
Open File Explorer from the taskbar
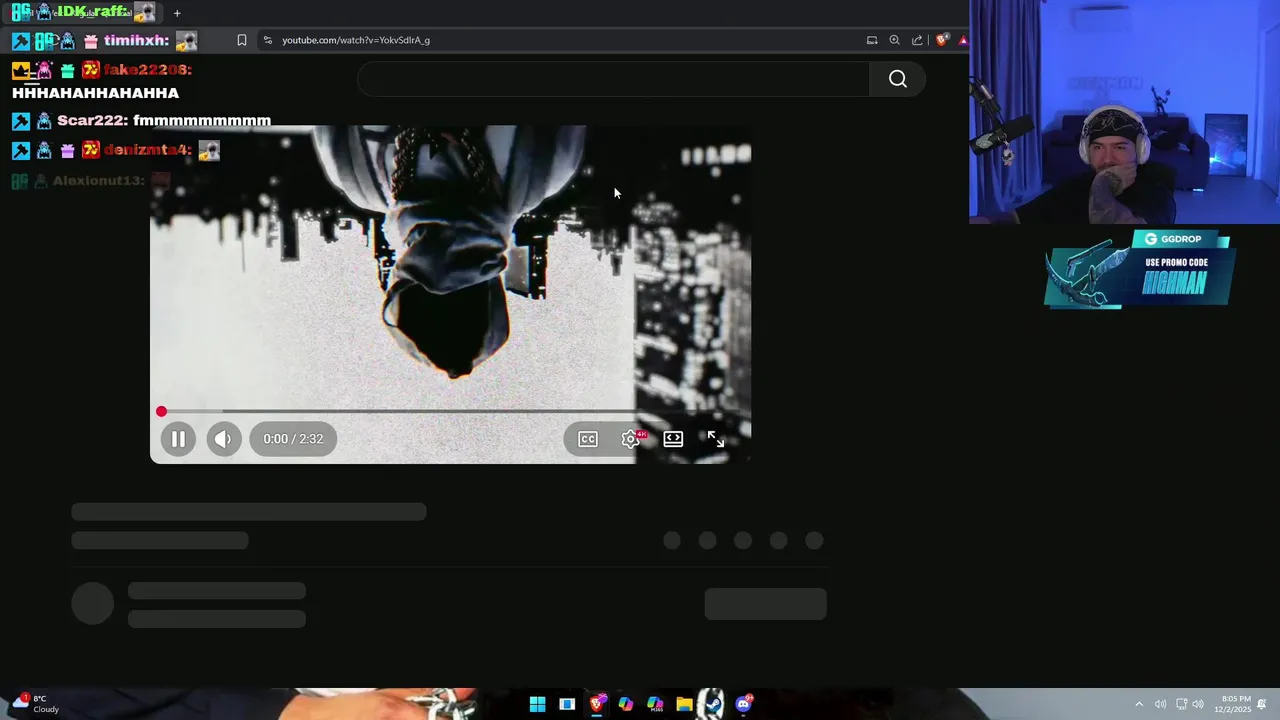pyautogui.click(x=684, y=704)
